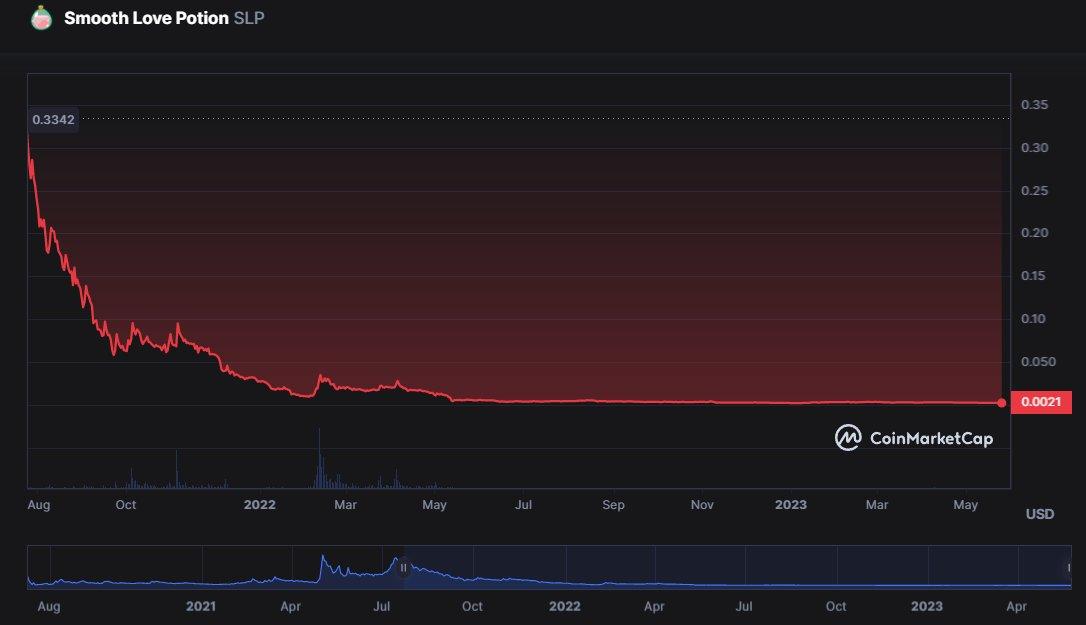Click the 0.35 value on price axis

click(x=1034, y=105)
